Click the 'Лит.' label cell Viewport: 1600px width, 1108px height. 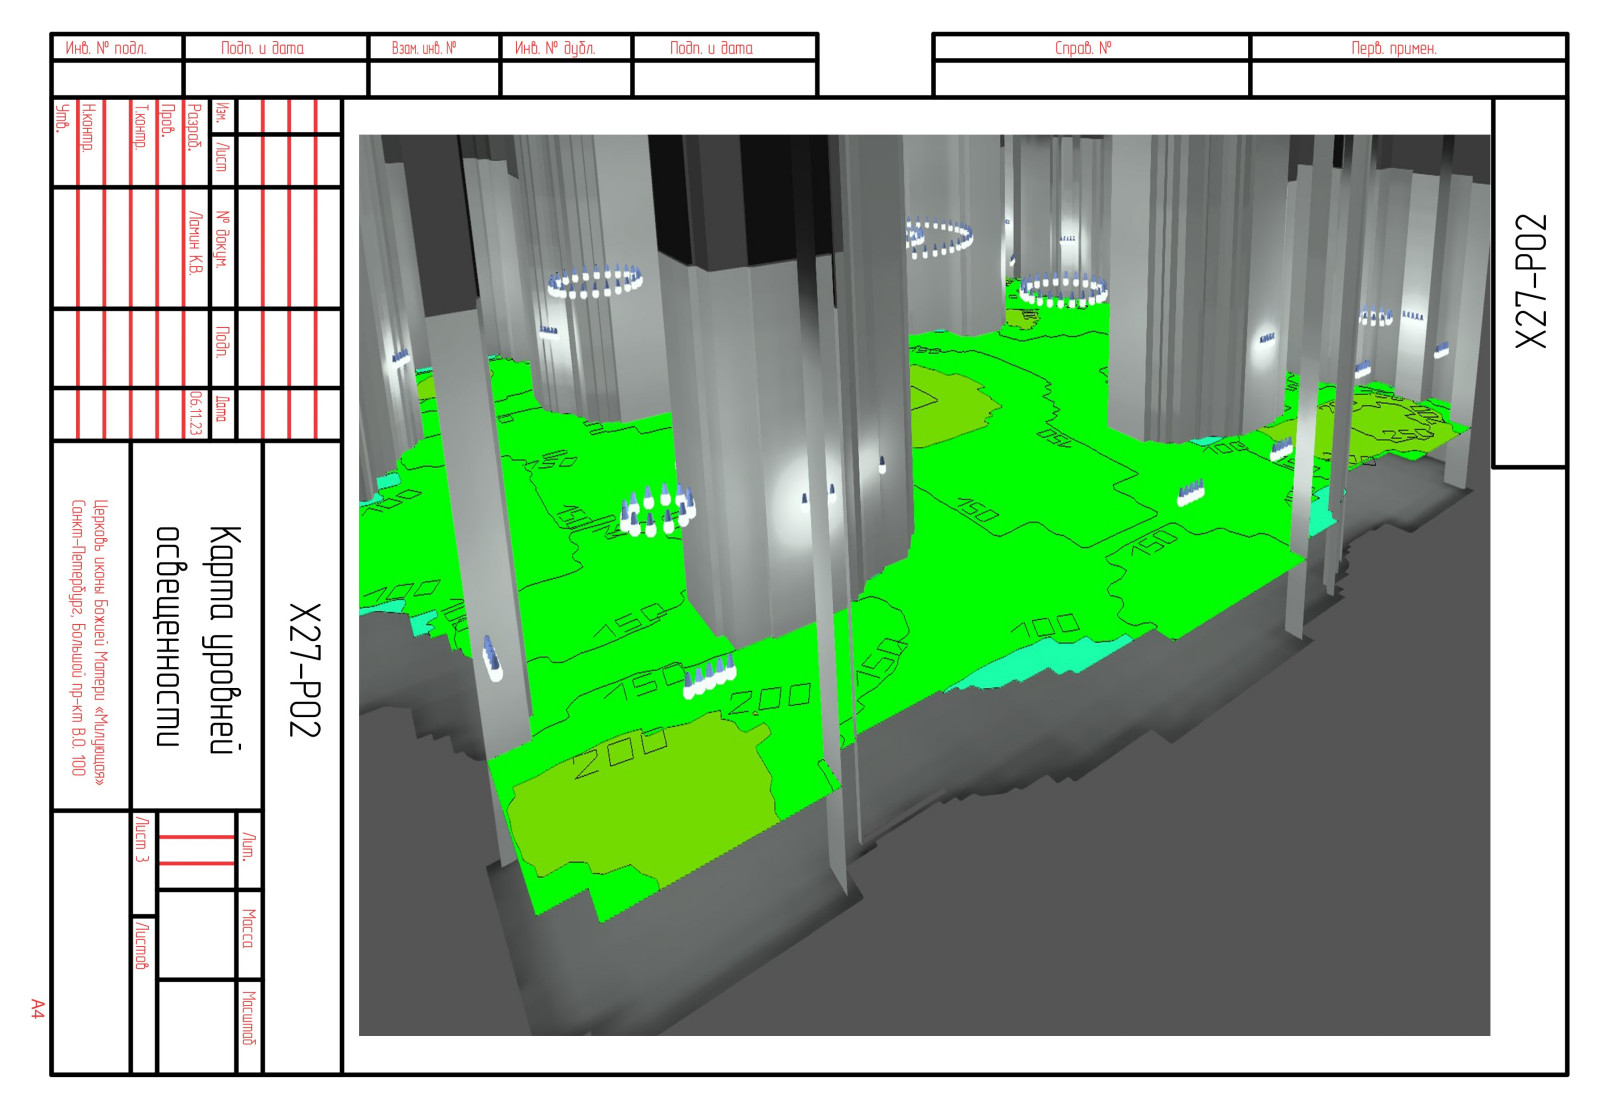pos(248,848)
